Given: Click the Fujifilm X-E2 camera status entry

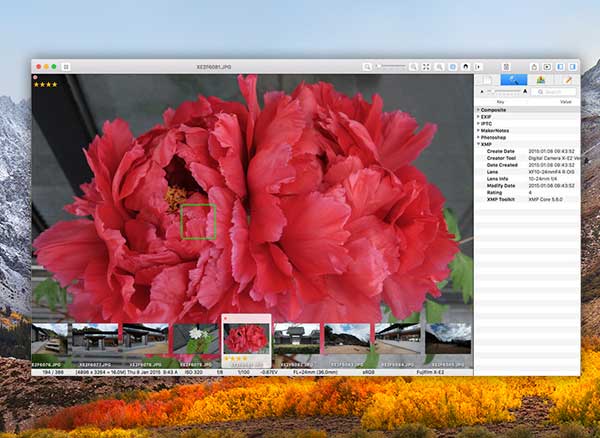Looking at the screenshot, I should 430,372.
